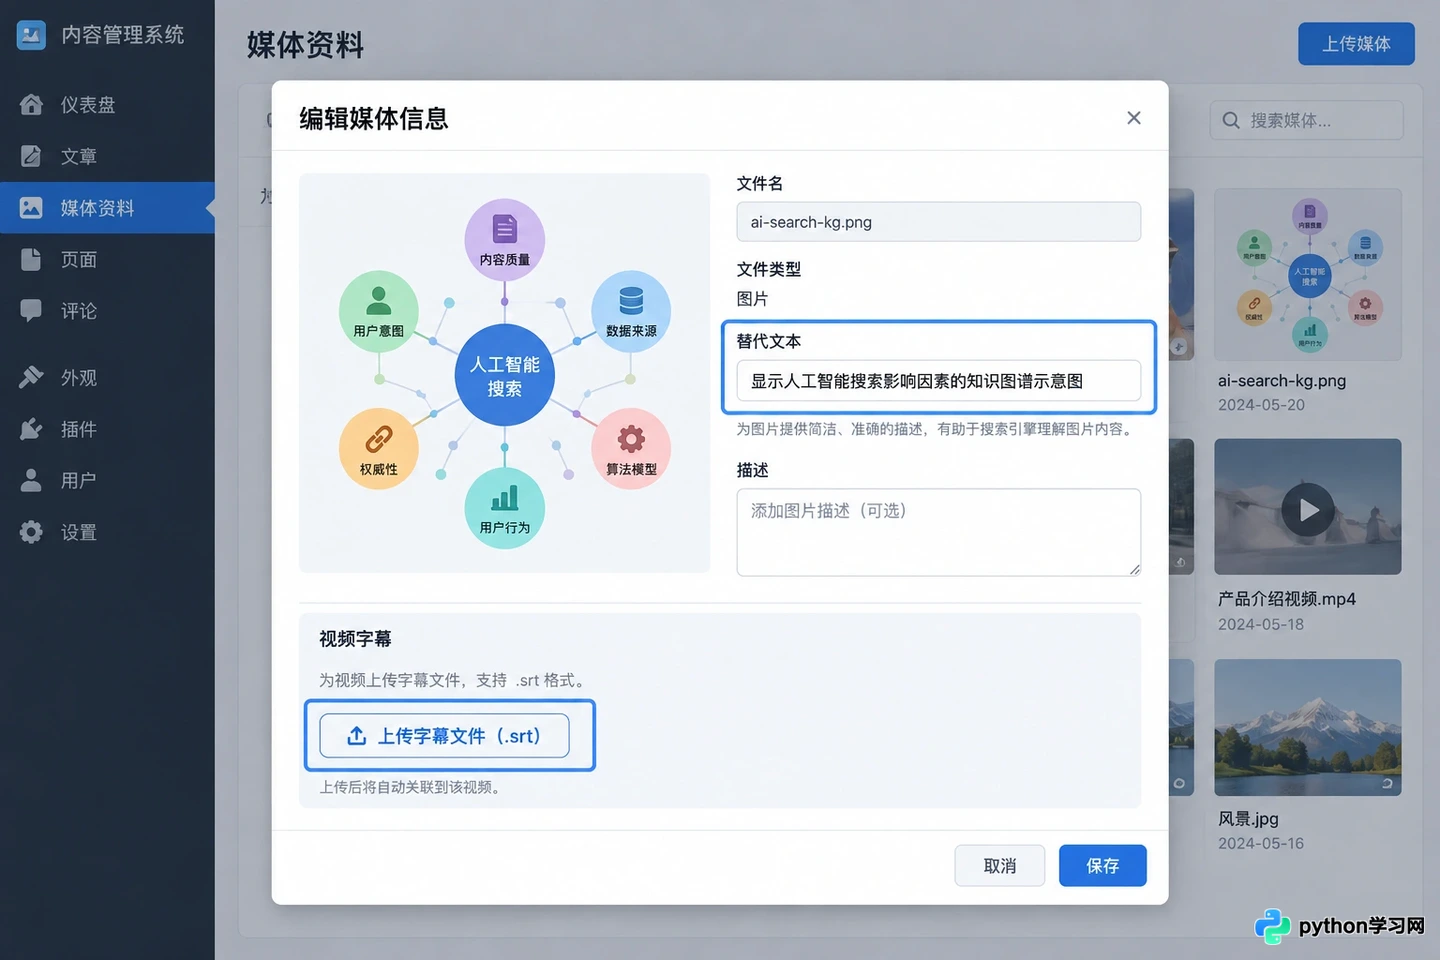Viewport: 1440px width, 960px height.
Task: Save changes with 保存 button
Action: click(1102, 866)
